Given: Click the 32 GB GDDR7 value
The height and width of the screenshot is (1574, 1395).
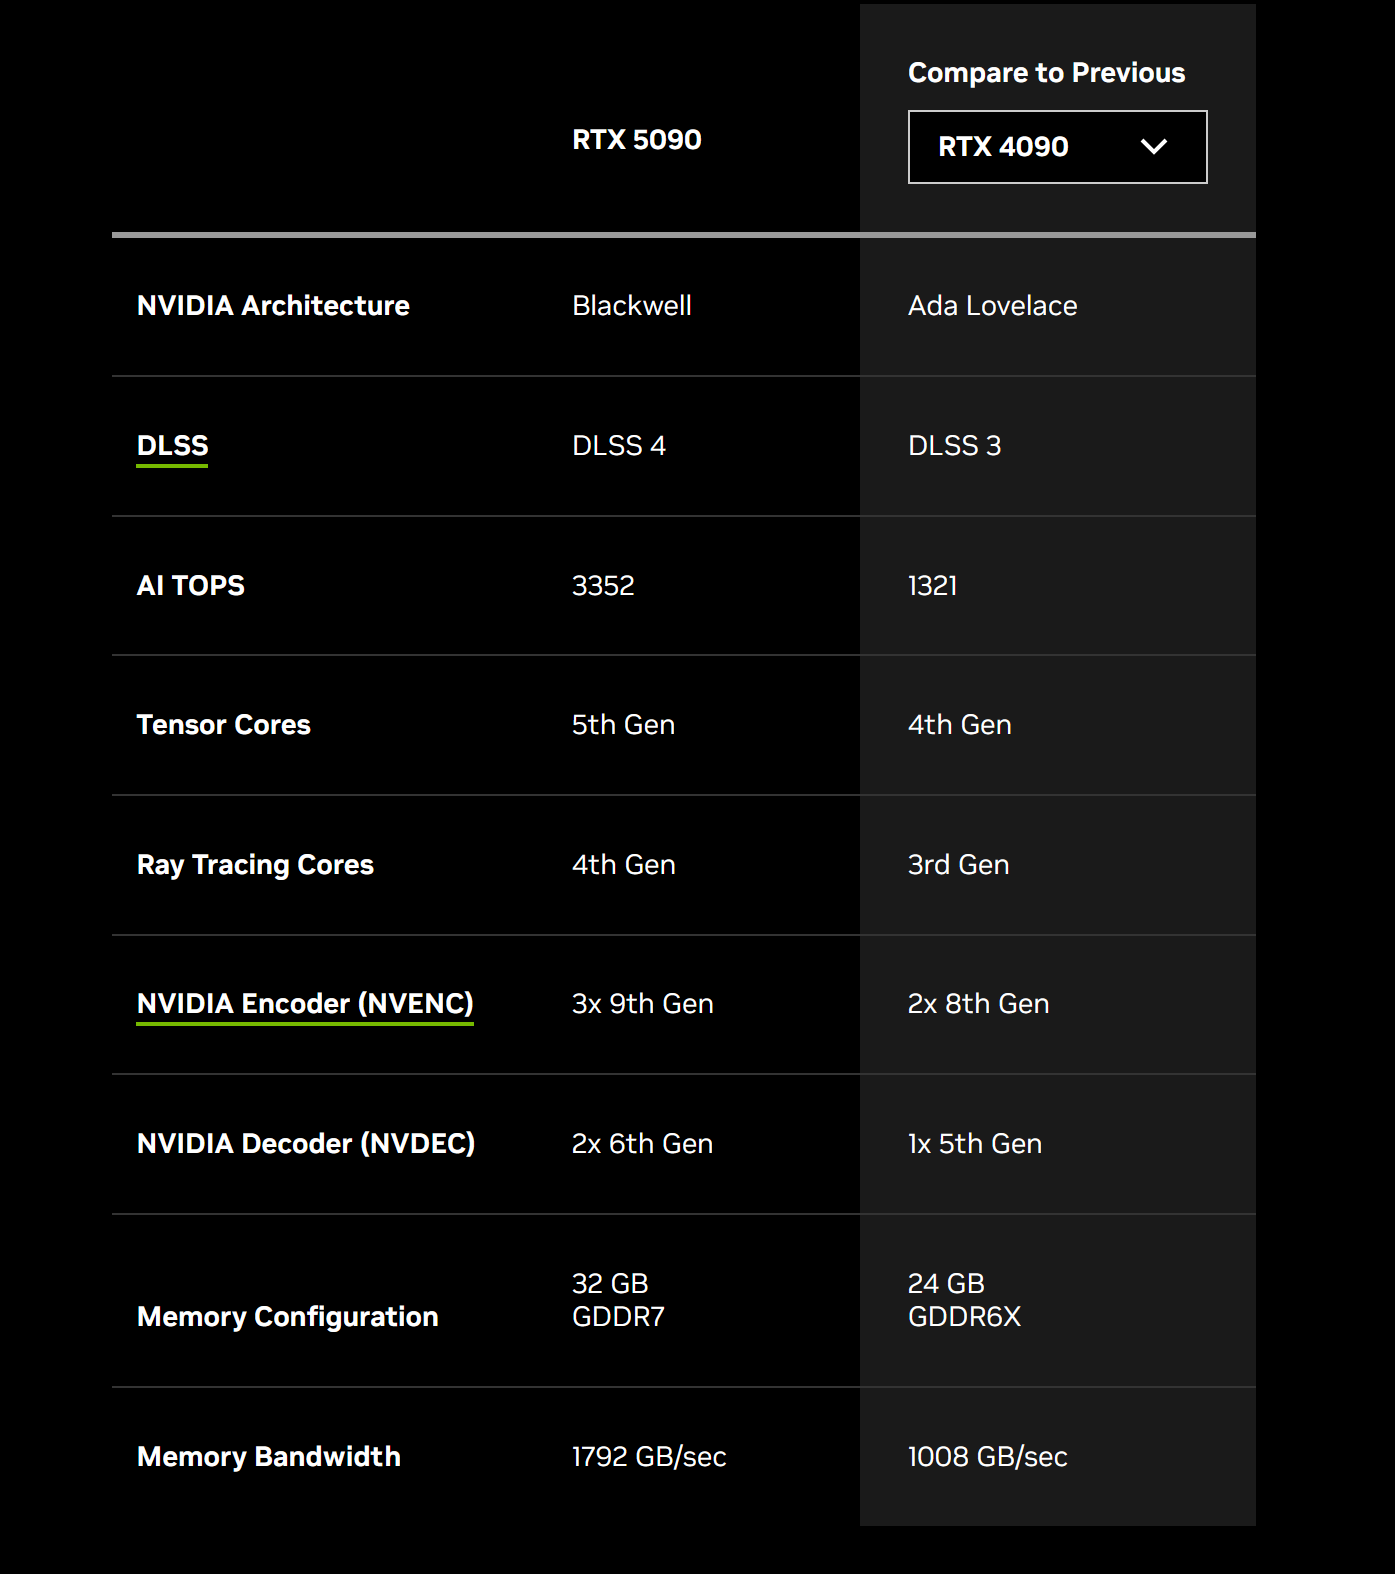Looking at the screenshot, I should pyautogui.click(x=619, y=1300).
